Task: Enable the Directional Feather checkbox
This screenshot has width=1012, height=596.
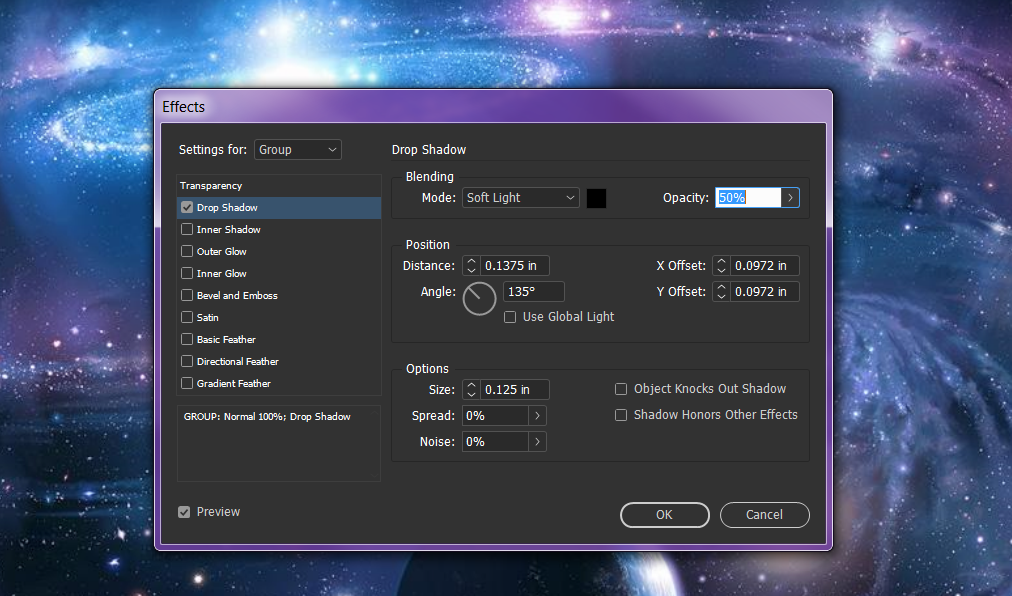Action: pyautogui.click(x=187, y=361)
